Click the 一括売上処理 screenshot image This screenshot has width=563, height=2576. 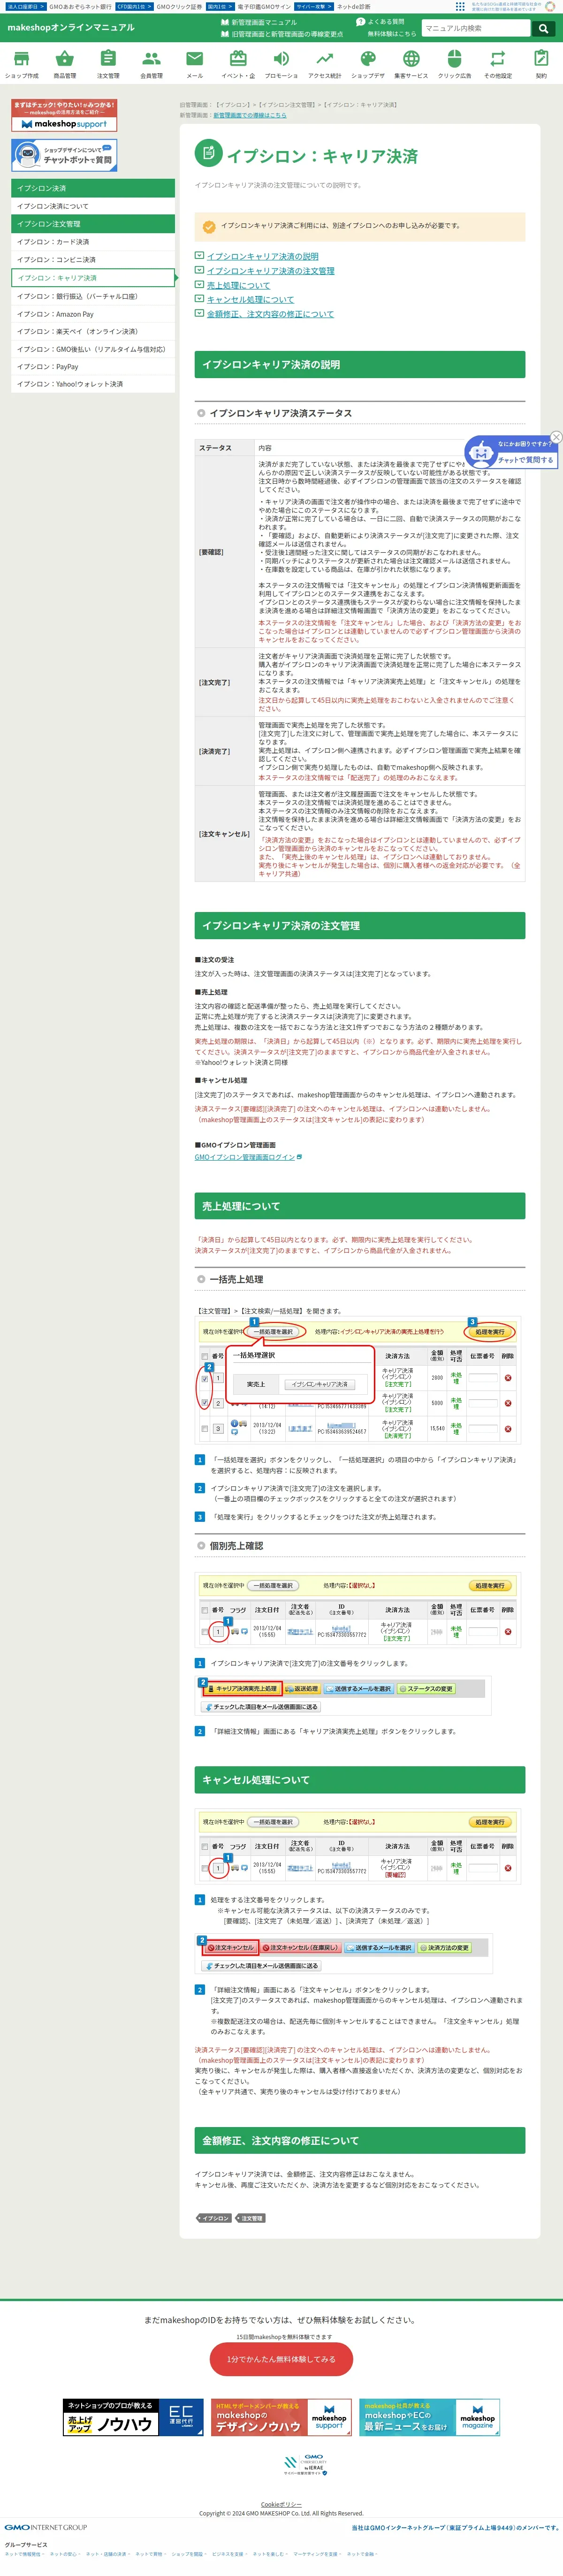(359, 1381)
